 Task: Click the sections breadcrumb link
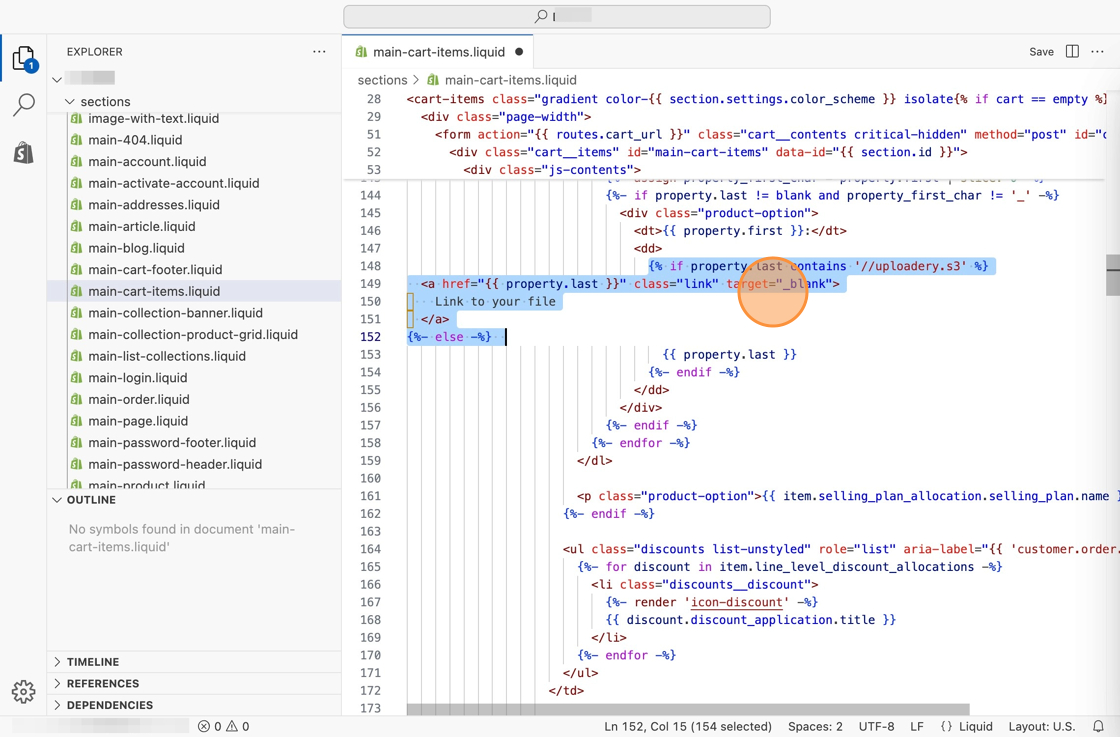(x=382, y=80)
